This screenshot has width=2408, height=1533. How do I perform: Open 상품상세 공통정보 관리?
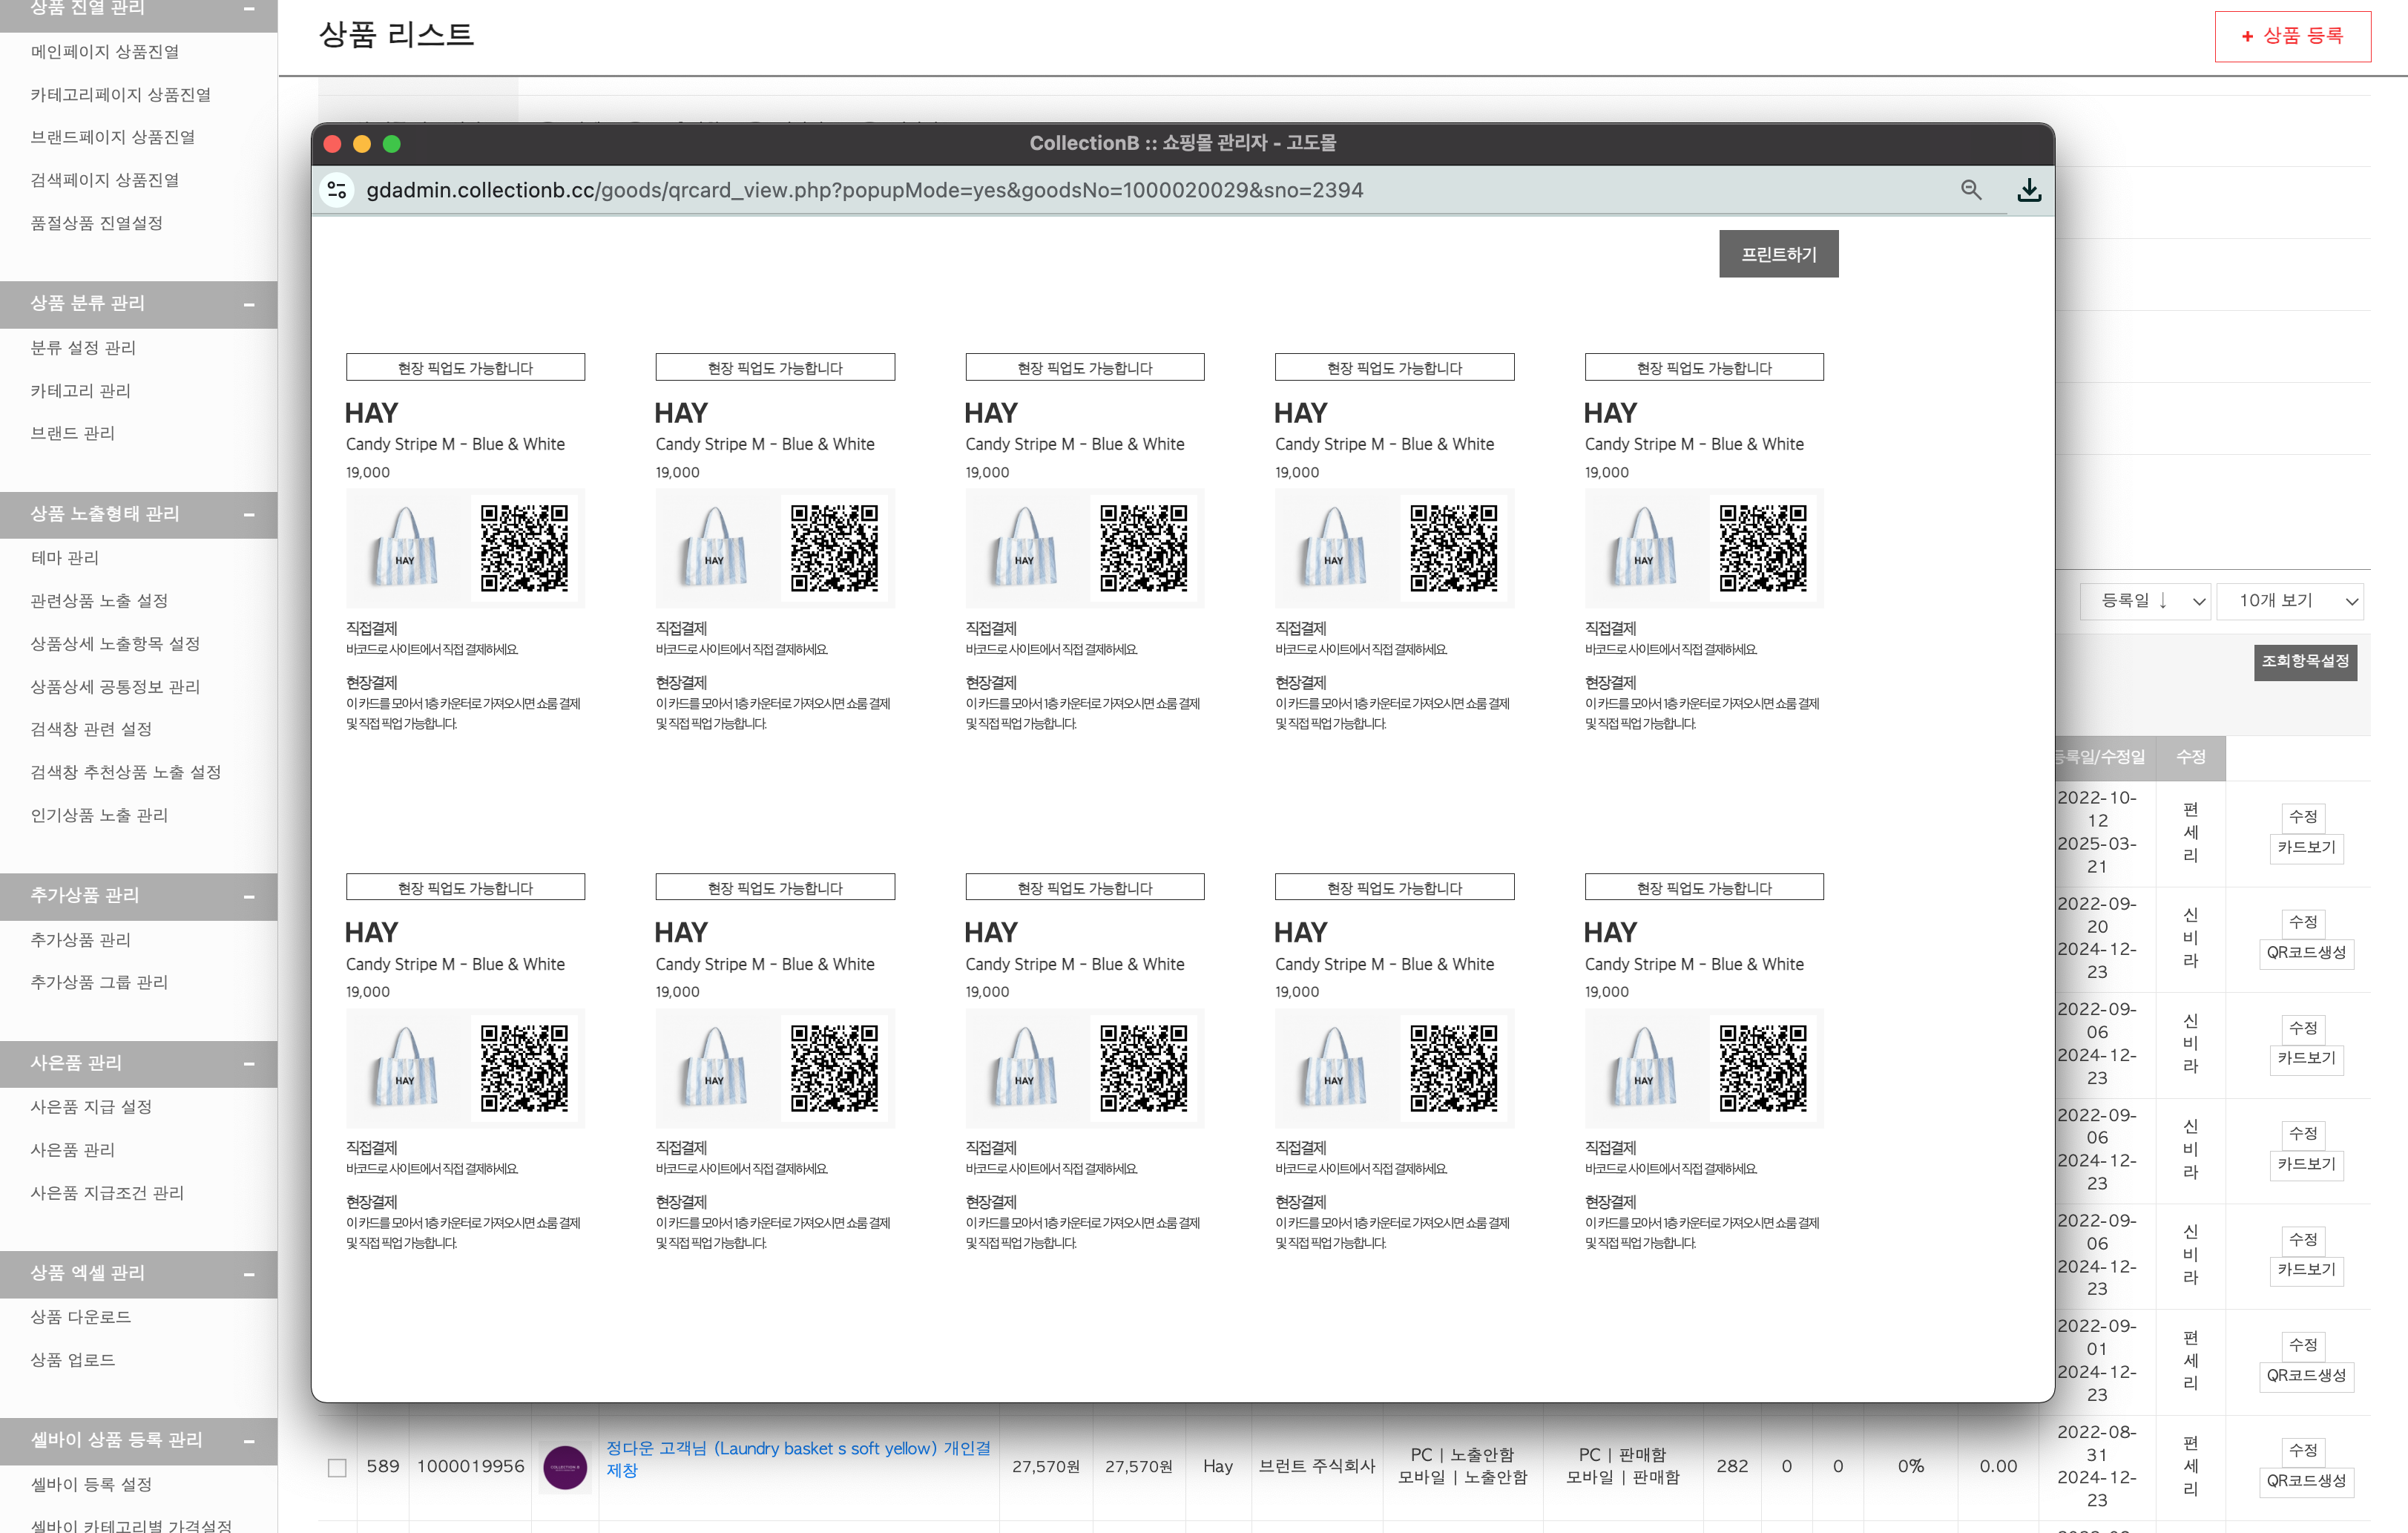coord(115,687)
